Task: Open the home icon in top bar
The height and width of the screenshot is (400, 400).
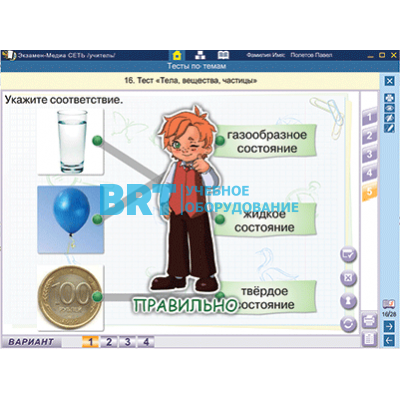Action: 177,55
